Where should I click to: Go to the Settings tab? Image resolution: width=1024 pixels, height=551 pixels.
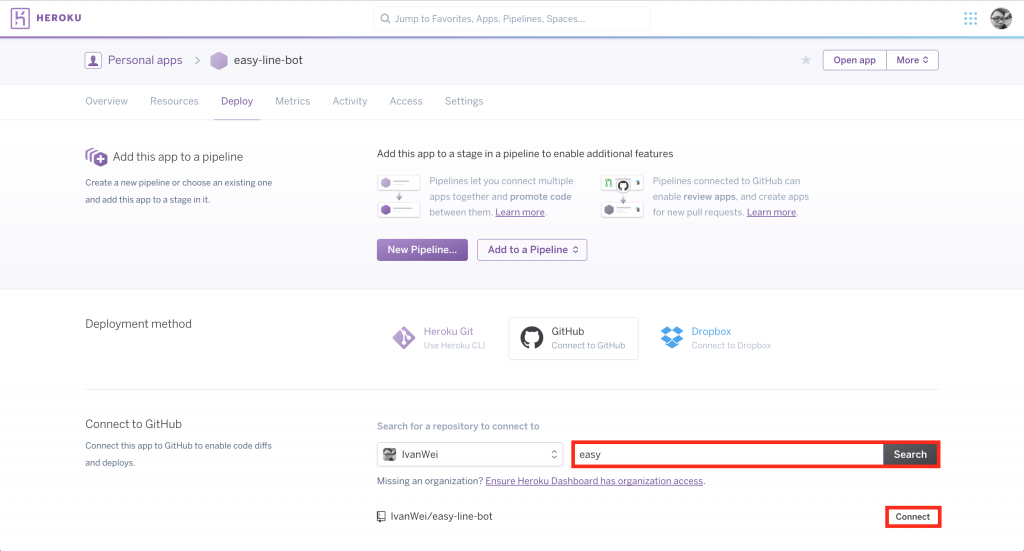(464, 101)
